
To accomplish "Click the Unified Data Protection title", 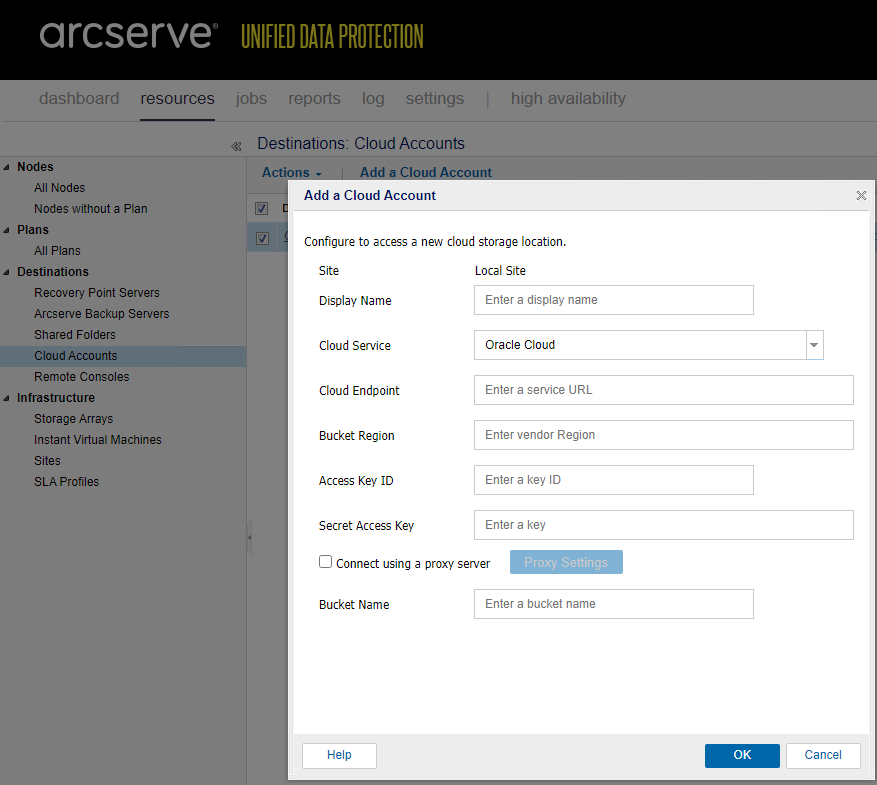I will click(332, 36).
